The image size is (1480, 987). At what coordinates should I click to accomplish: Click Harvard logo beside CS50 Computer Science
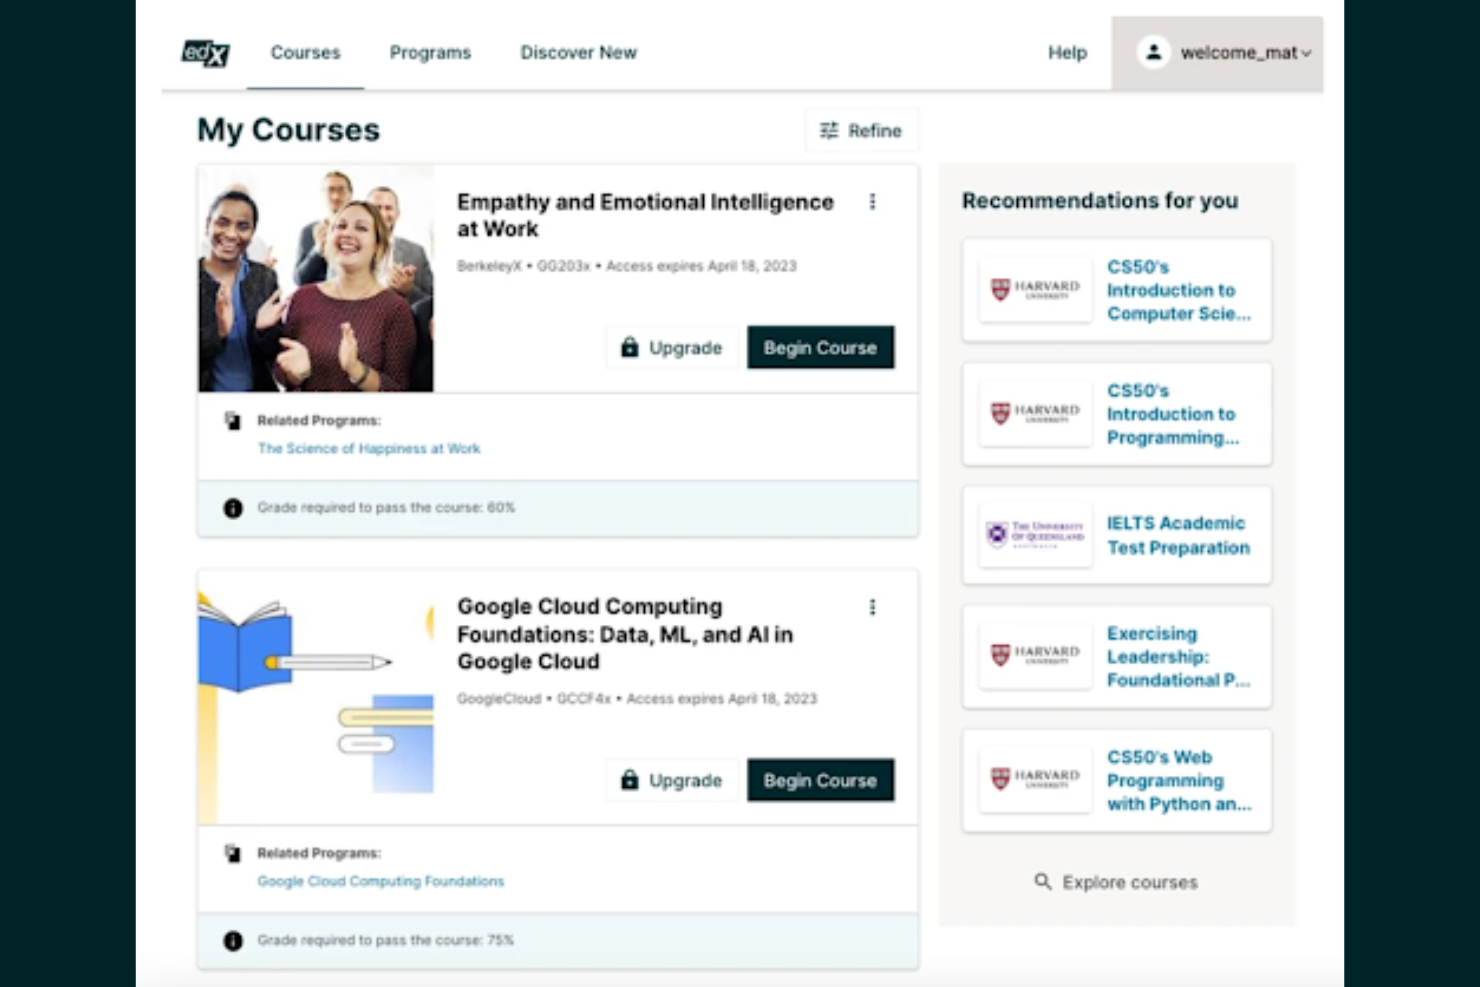point(1035,290)
